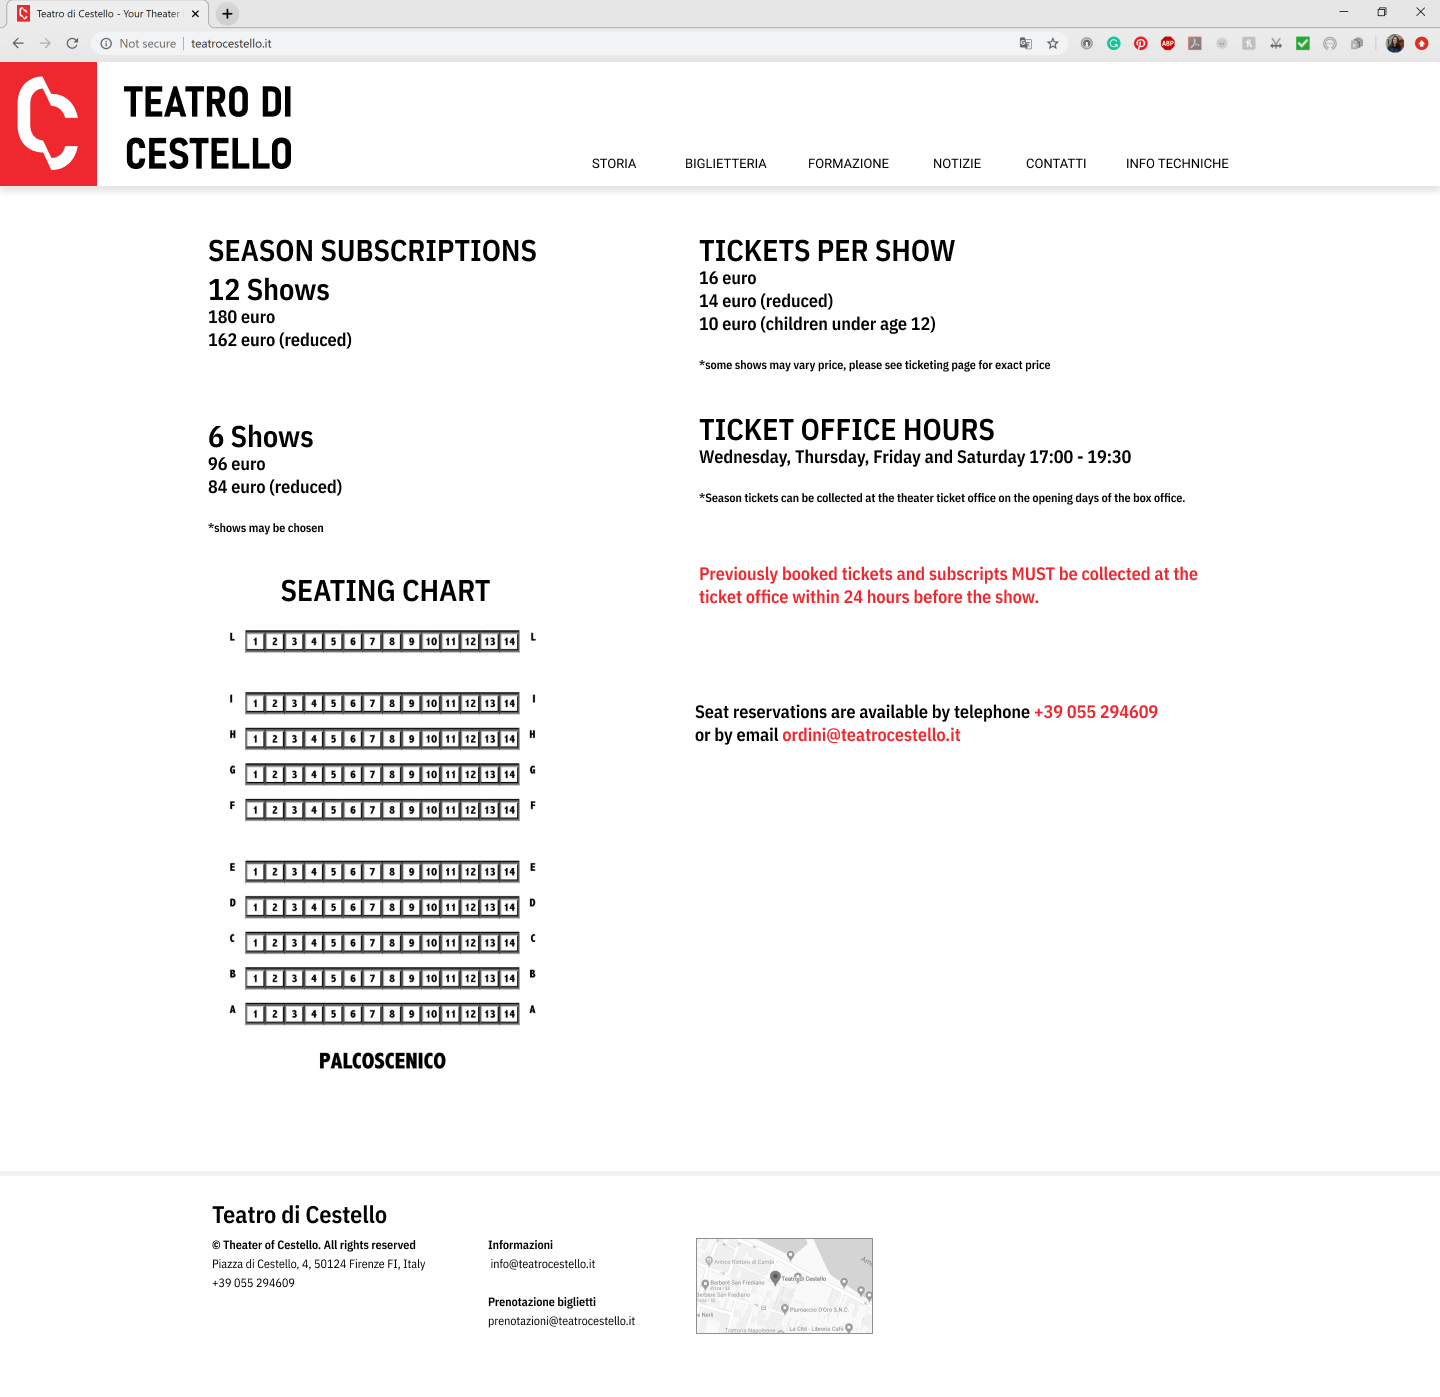Click seat 1 in row L of seating chart
This screenshot has height=1397, width=1440.
click(256, 641)
